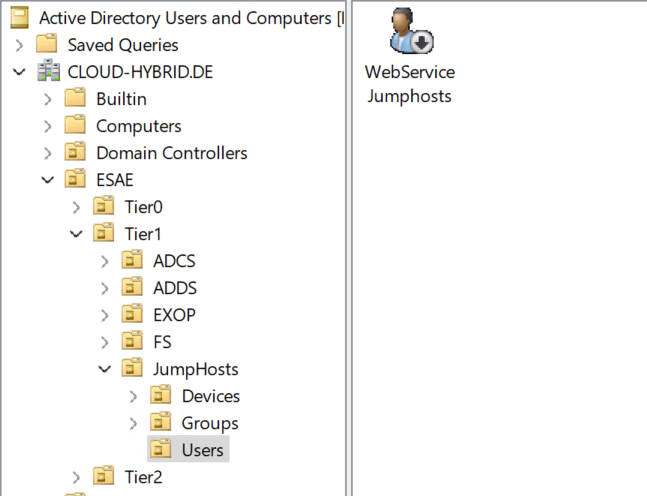Expand the Tier2 node chevron
647x496 pixels.
pos(77,477)
